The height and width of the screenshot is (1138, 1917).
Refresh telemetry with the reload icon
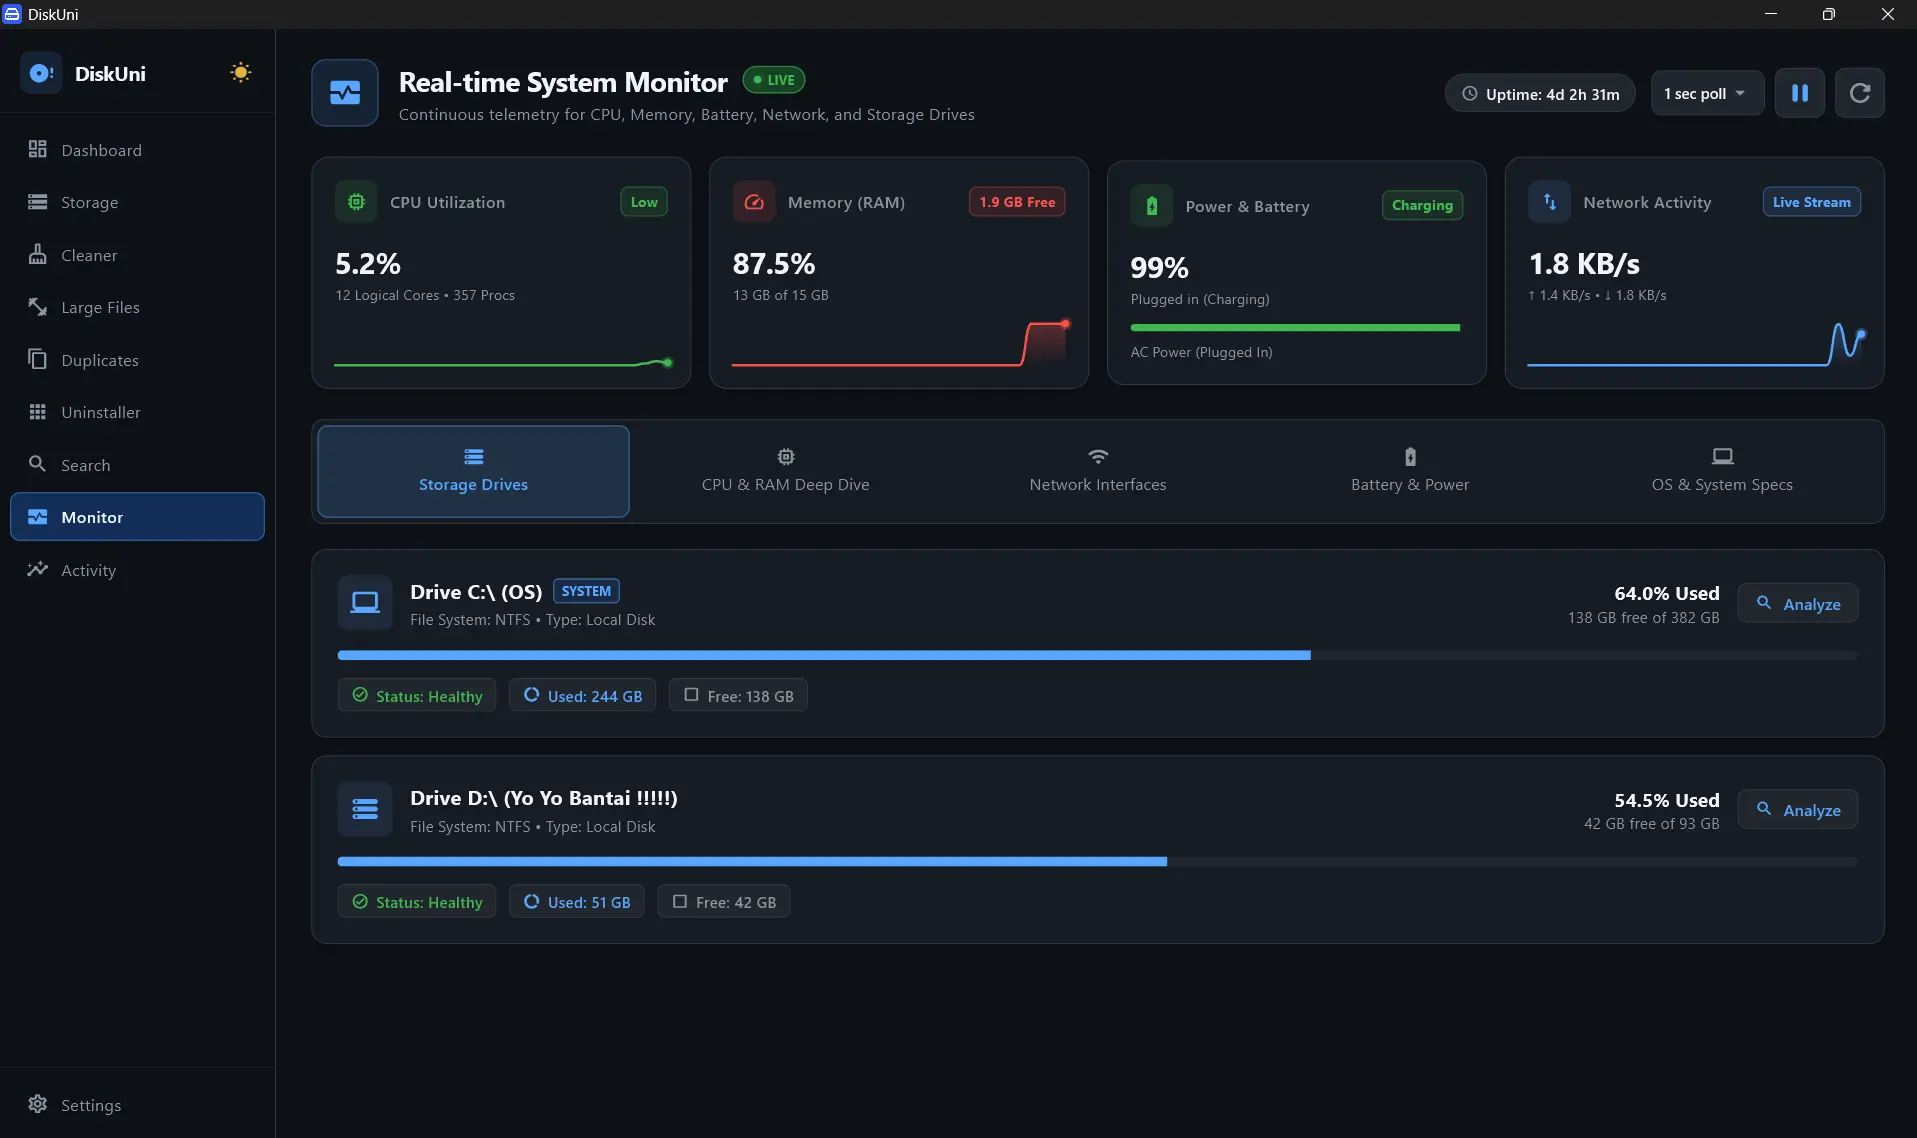[1860, 93]
